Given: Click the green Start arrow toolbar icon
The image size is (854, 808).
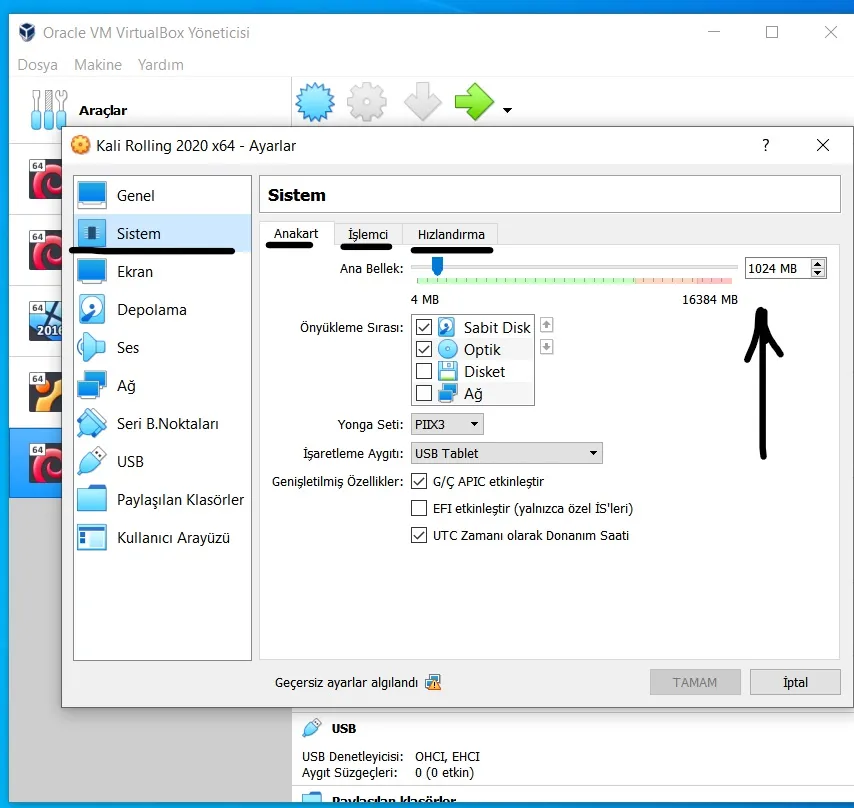Looking at the screenshot, I should pos(474,102).
